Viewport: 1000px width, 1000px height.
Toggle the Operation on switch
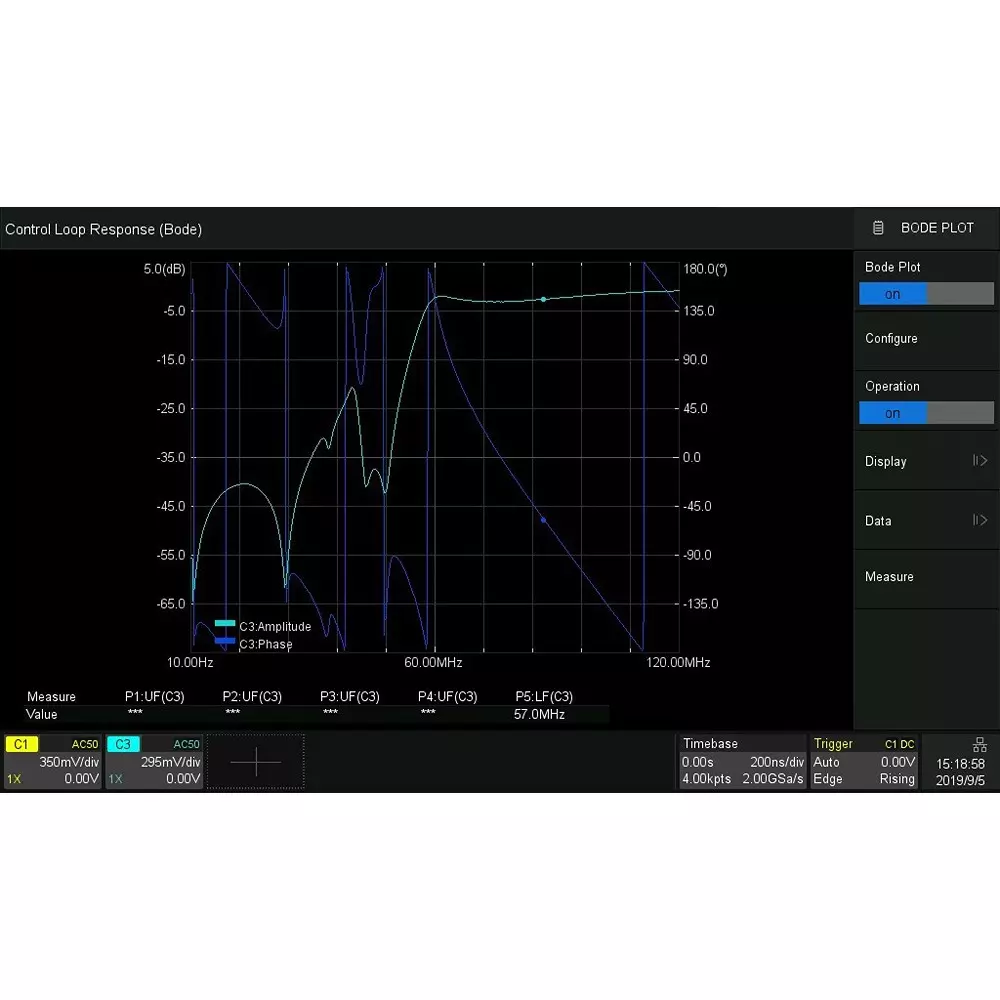(x=926, y=413)
